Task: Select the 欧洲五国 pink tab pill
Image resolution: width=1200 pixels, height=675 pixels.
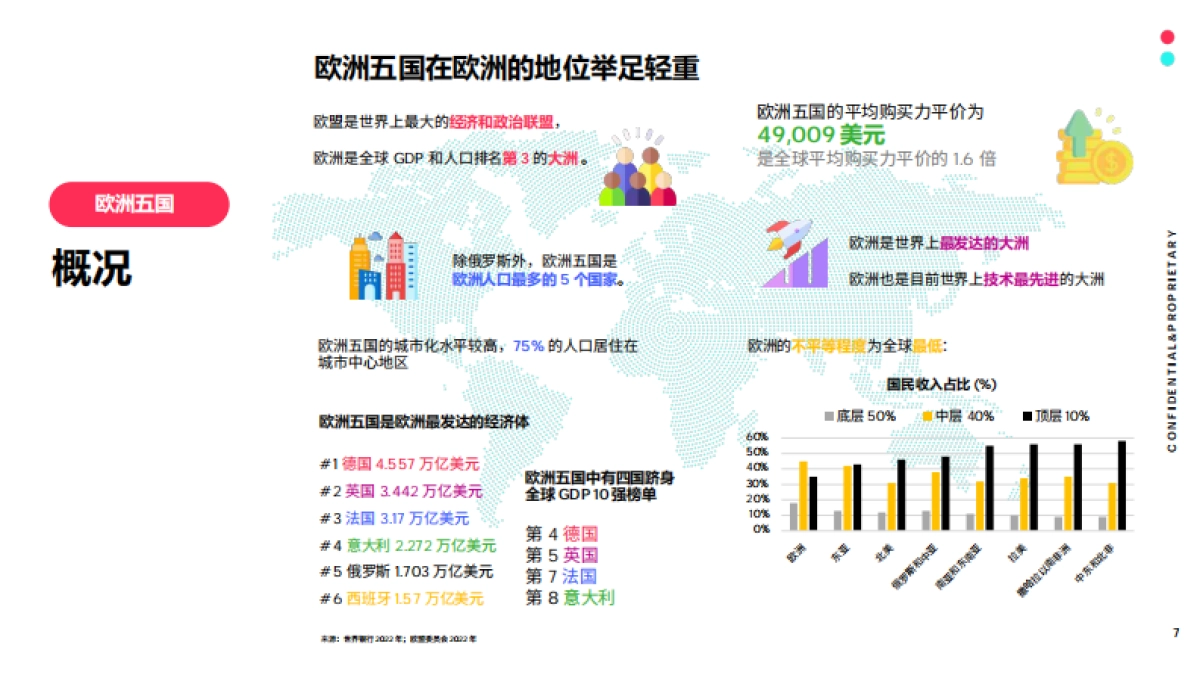Action: [139, 203]
